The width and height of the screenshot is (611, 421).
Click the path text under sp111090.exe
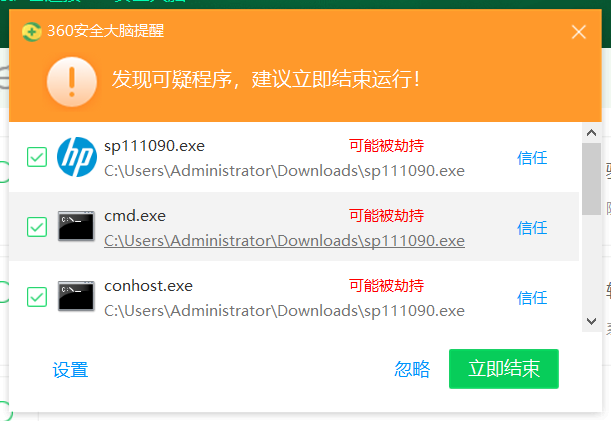click(x=284, y=171)
